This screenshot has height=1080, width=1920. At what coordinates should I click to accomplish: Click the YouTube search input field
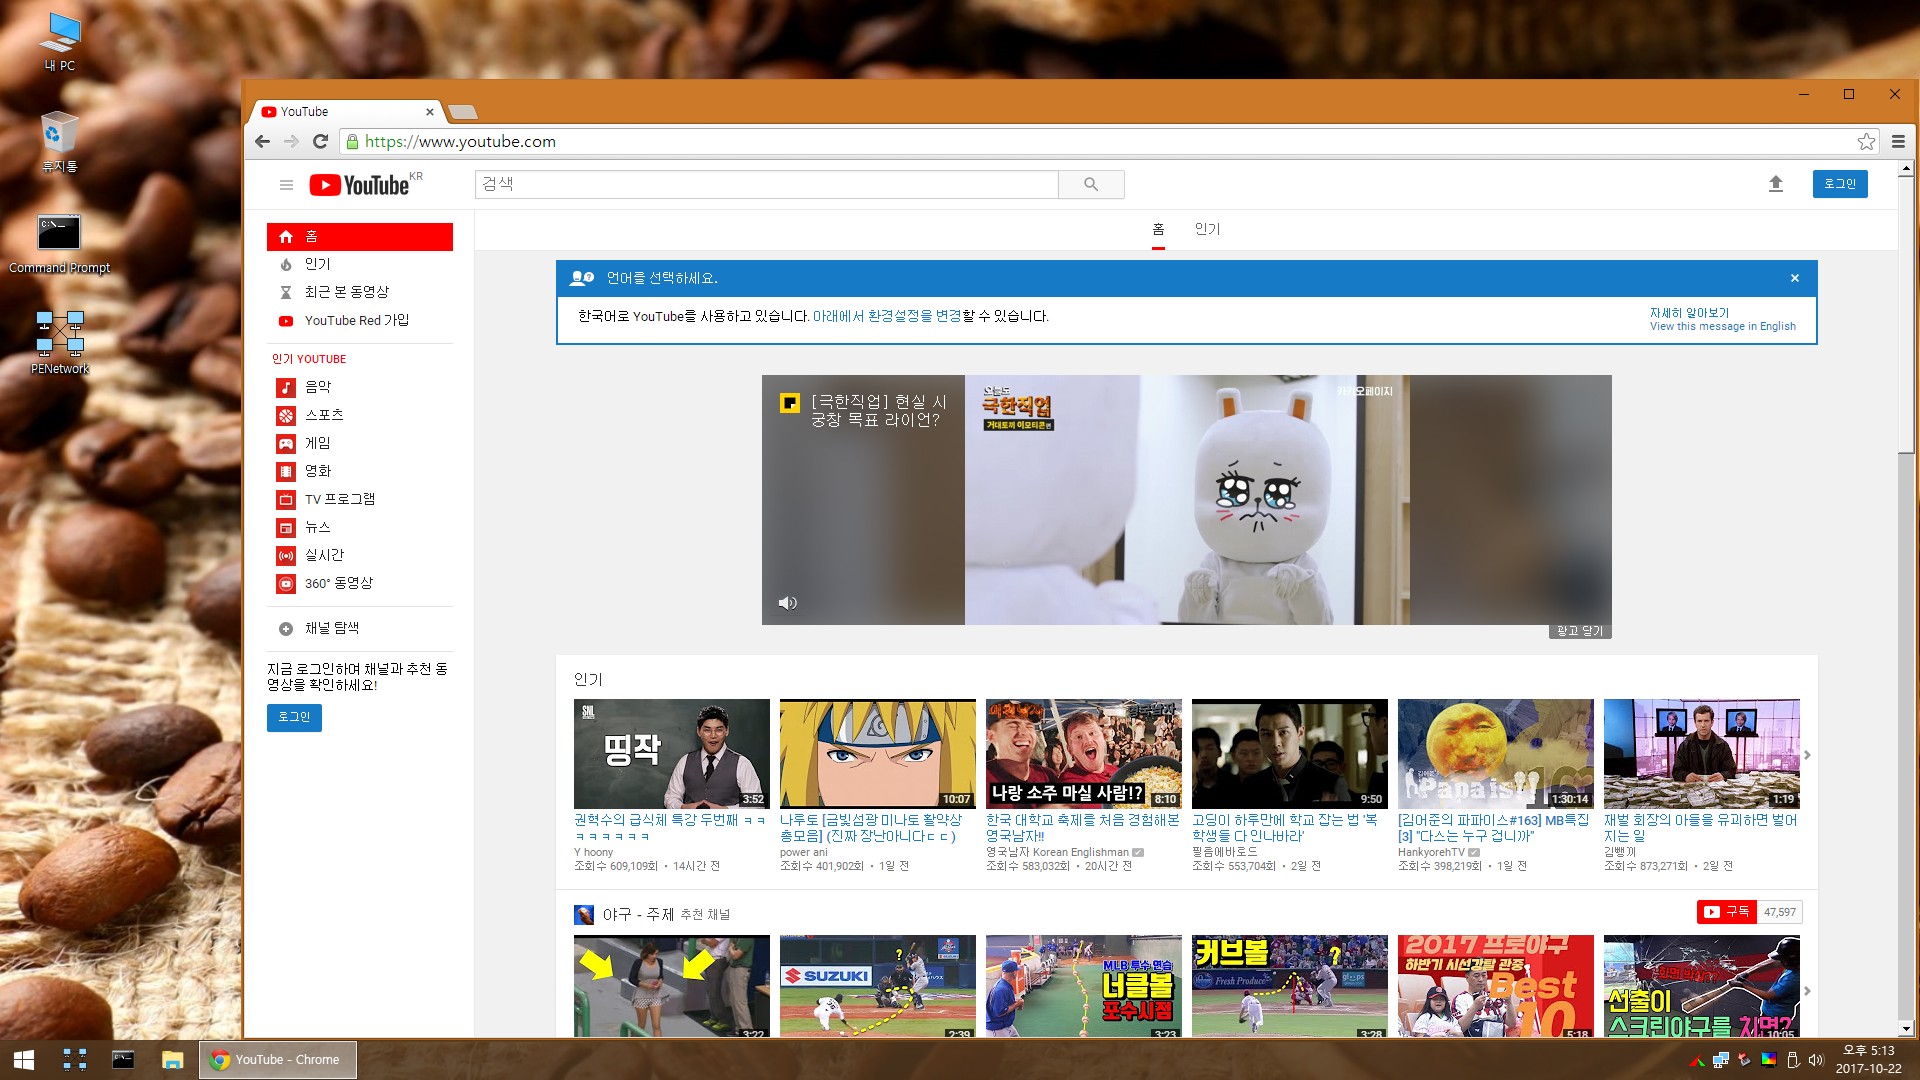pos(766,184)
